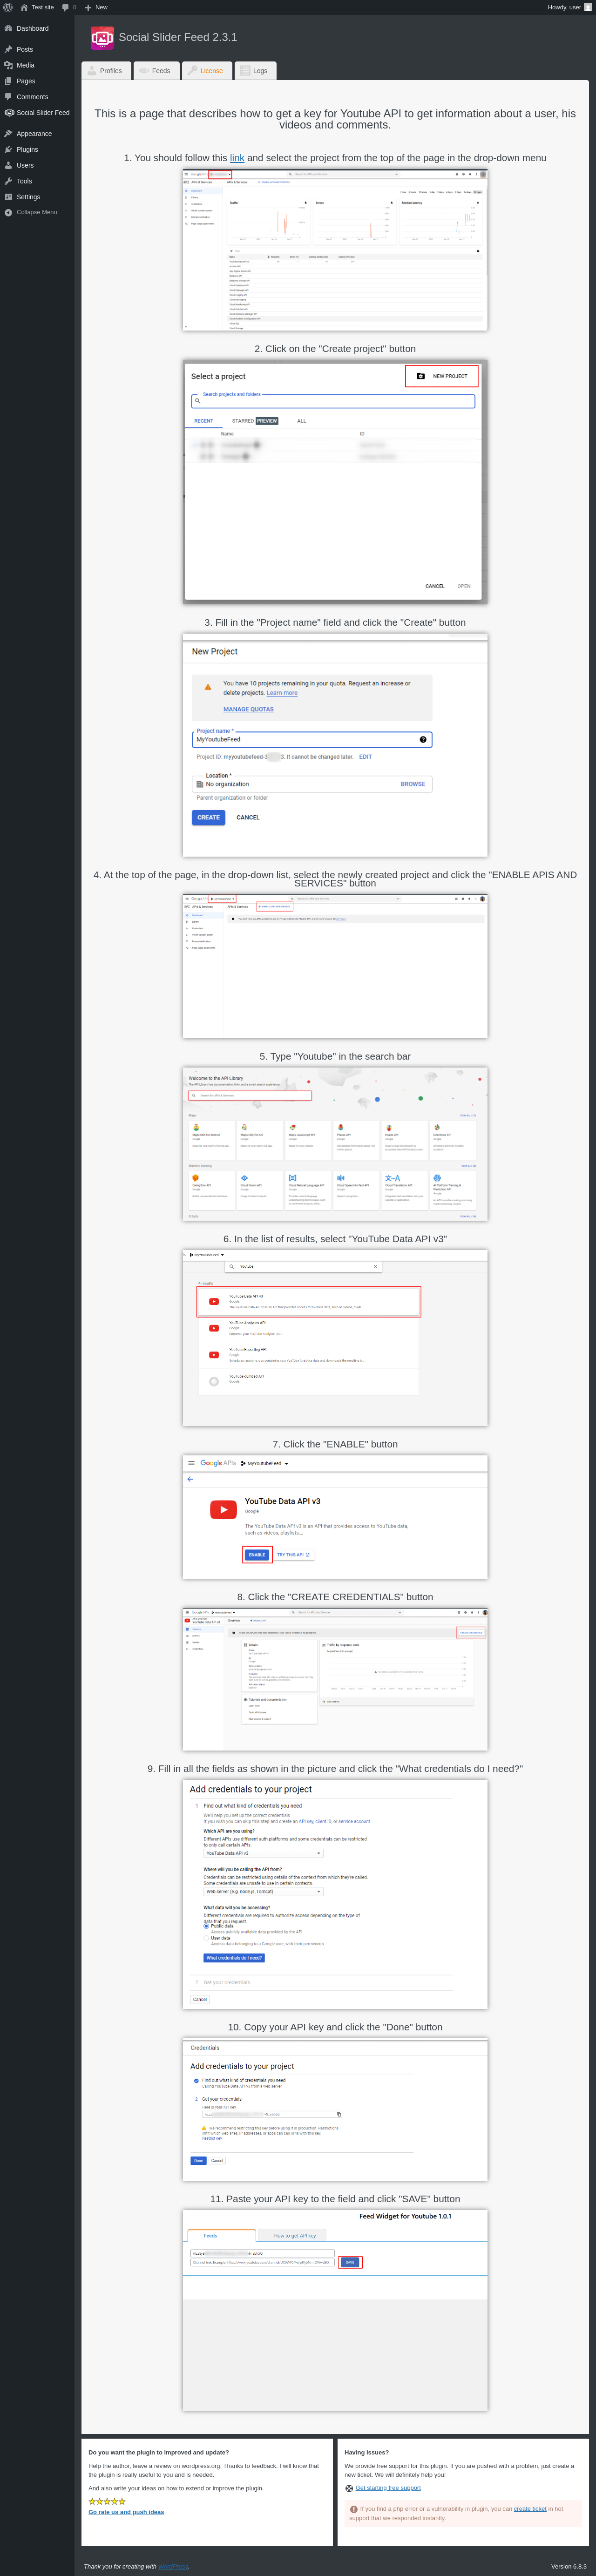Open the user avatar in admin bar
596x2576 pixels.
pos(588,7)
